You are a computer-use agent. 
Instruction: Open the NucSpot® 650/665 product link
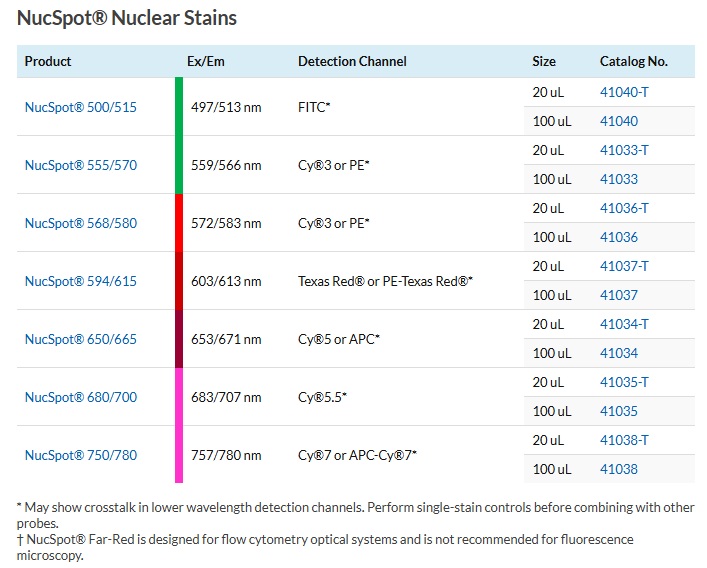pos(81,339)
